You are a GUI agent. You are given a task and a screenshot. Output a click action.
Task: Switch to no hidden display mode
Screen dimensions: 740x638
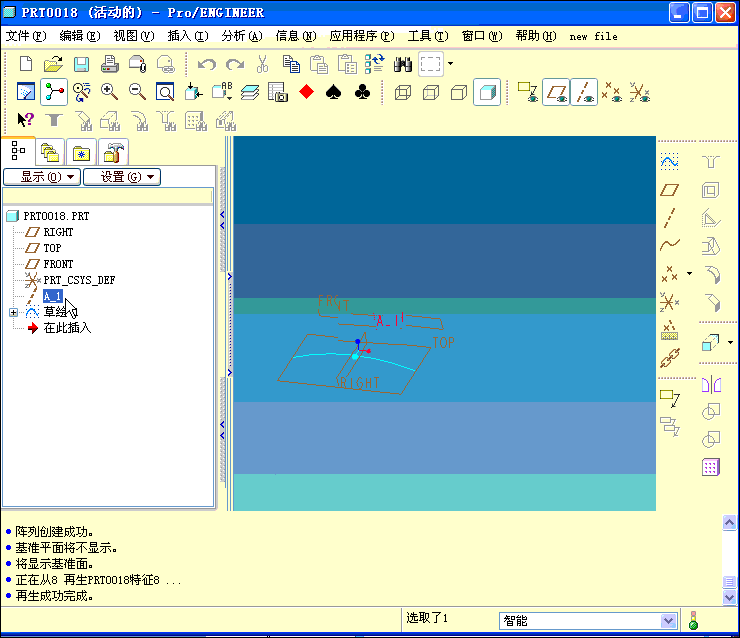click(x=459, y=92)
